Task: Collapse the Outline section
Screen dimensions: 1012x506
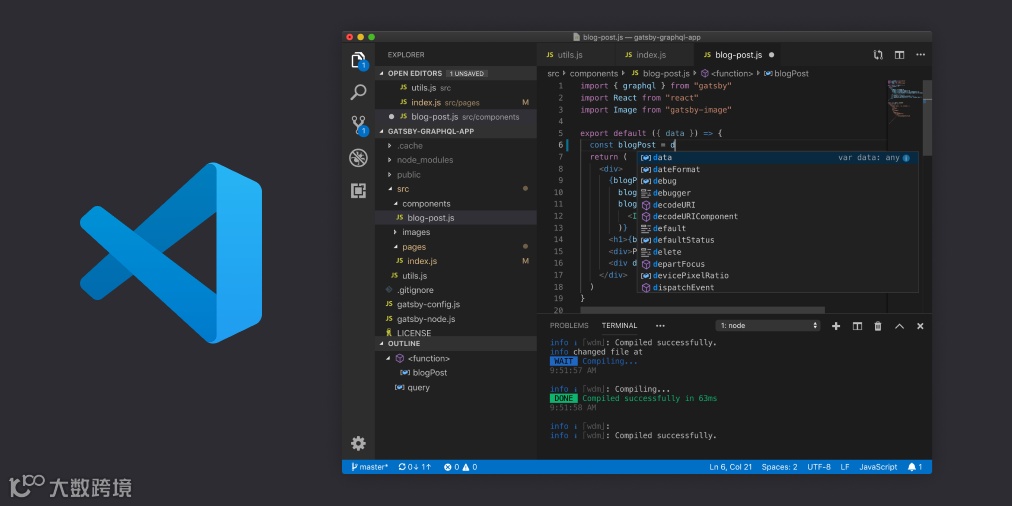Action: [x=456, y=343]
